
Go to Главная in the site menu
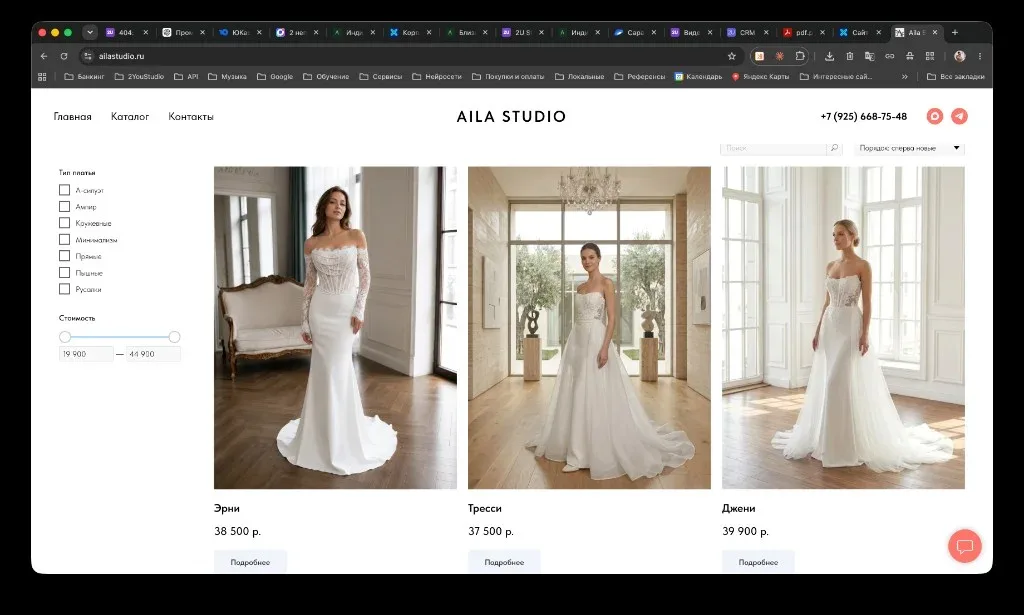point(72,116)
